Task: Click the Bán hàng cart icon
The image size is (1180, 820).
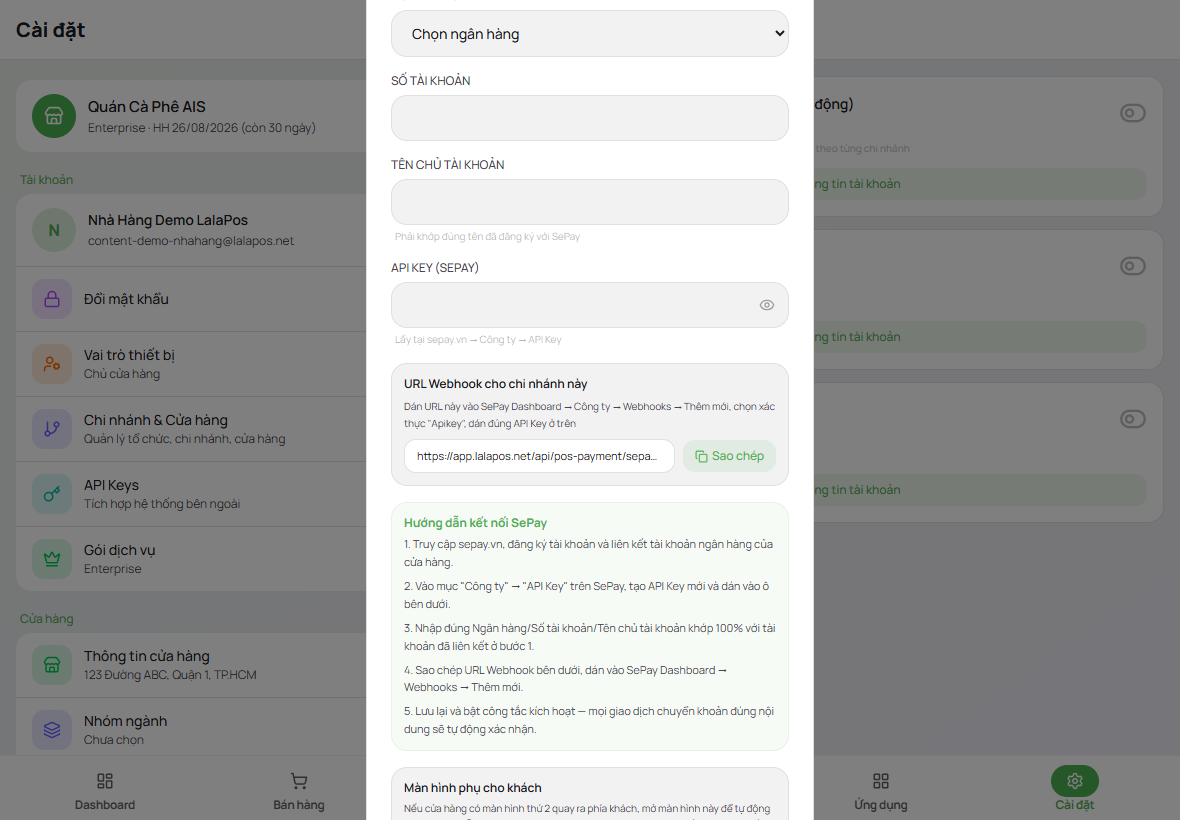Action: point(299,781)
